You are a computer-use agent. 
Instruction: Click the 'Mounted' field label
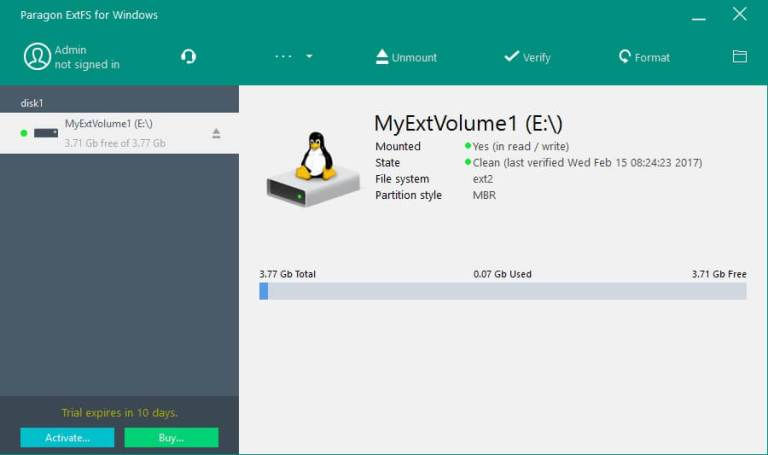tap(398, 146)
